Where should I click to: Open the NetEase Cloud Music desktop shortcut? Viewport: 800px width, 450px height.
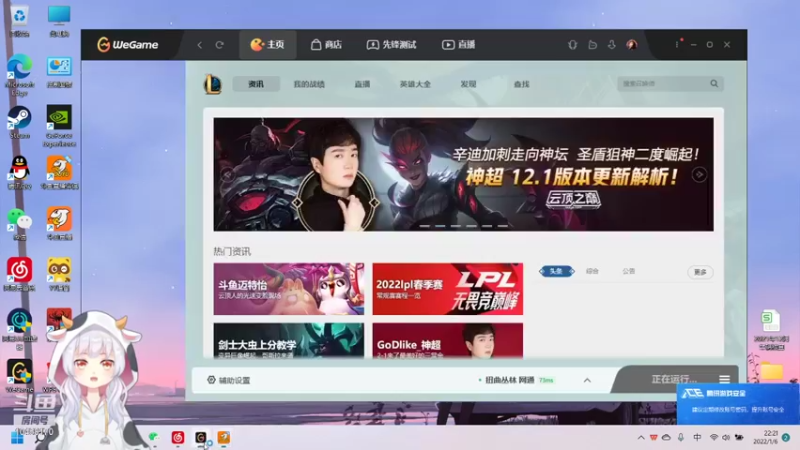click(19, 274)
